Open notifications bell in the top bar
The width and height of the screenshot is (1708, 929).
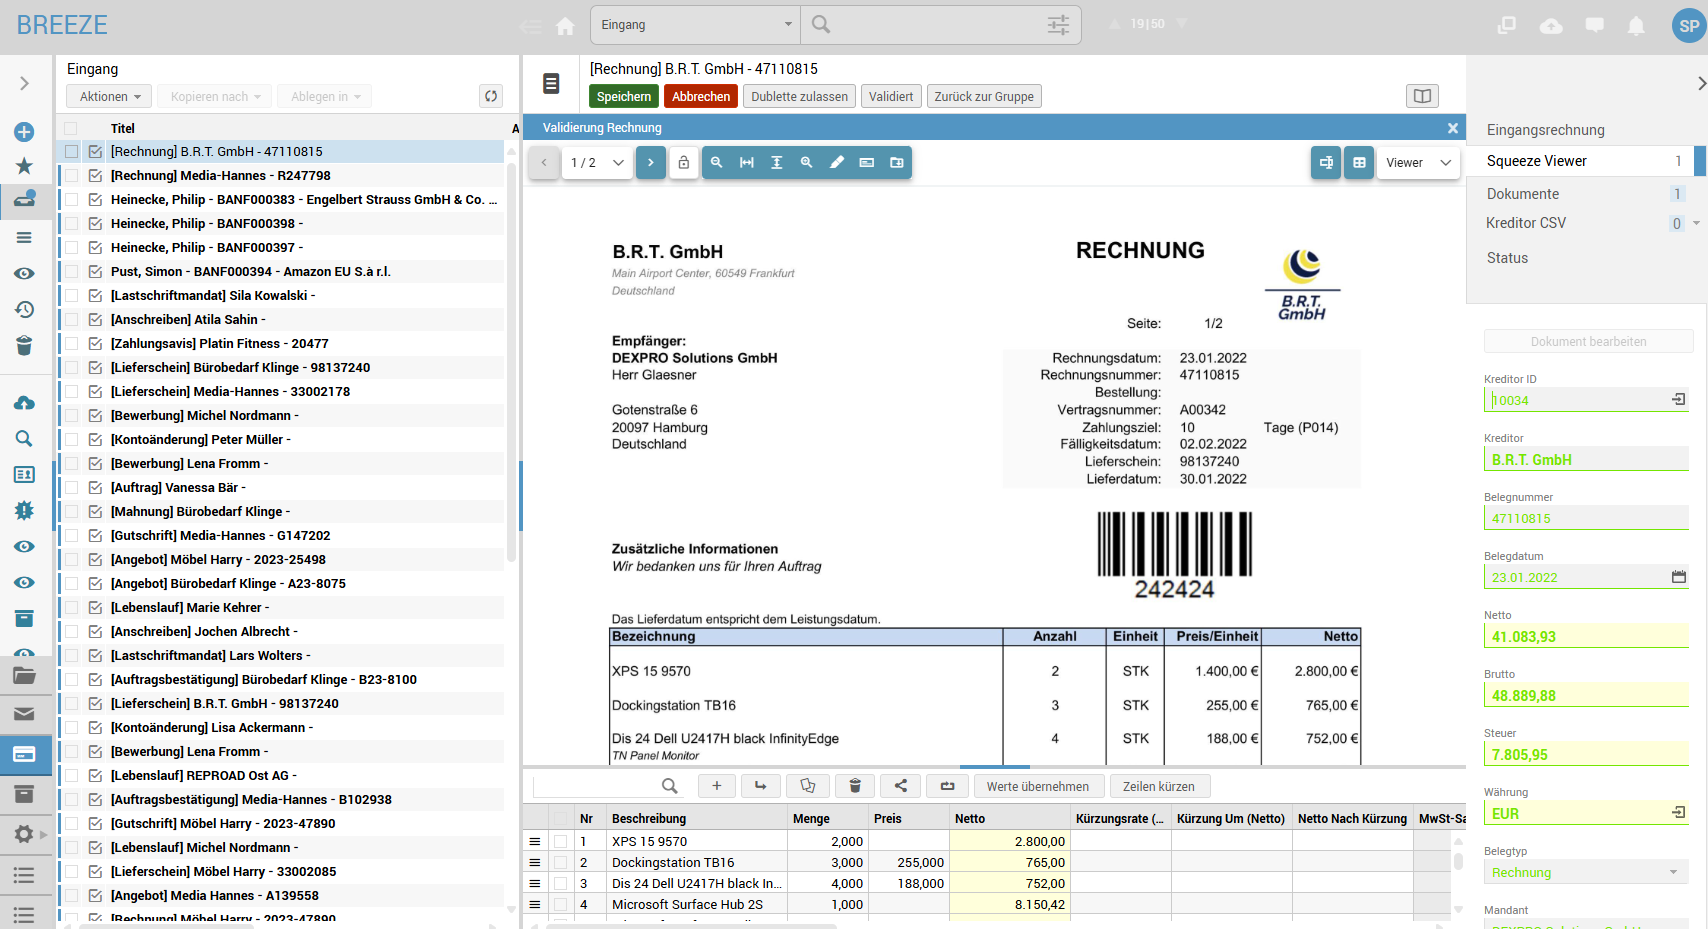tap(1636, 25)
